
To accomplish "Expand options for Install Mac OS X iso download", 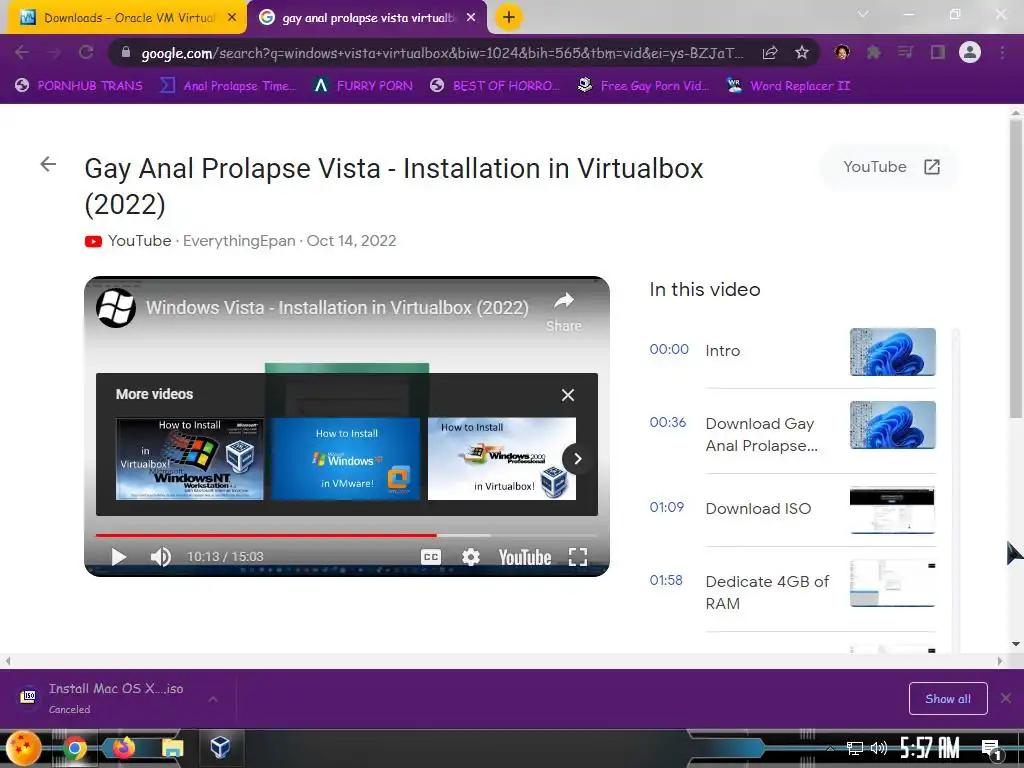I will click(x=213, y=699).
